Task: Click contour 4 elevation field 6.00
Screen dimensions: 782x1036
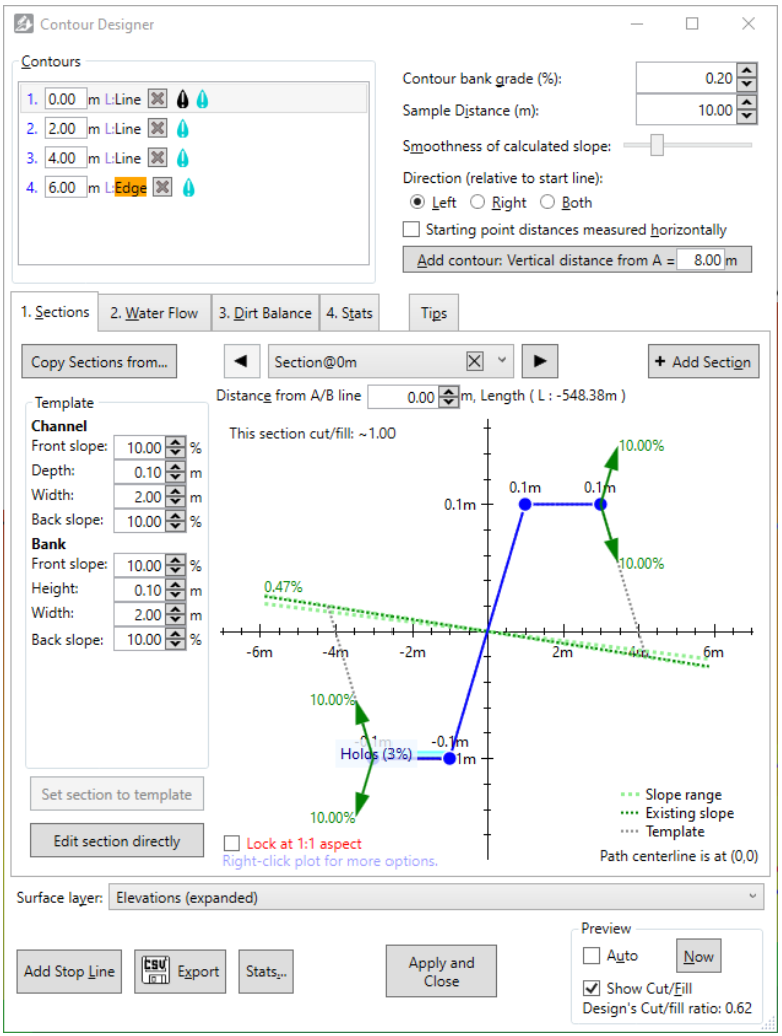Action: point(65,188)
